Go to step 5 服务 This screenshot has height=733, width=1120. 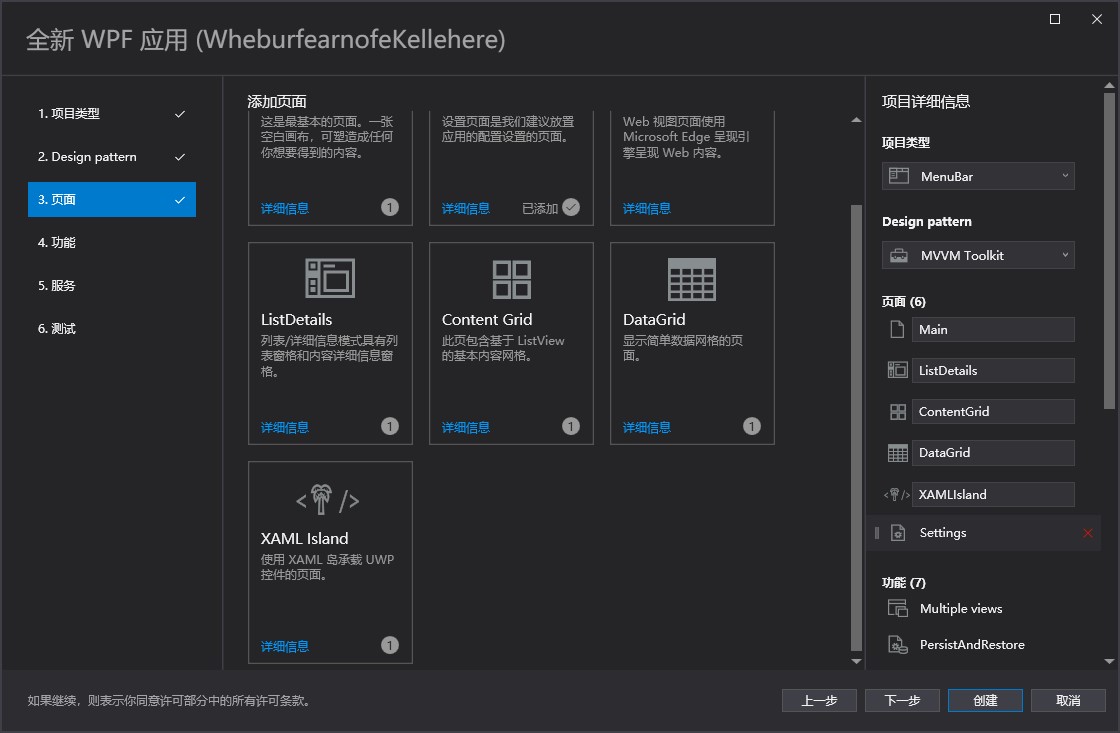pyautogui.click(x=111, y=285)
